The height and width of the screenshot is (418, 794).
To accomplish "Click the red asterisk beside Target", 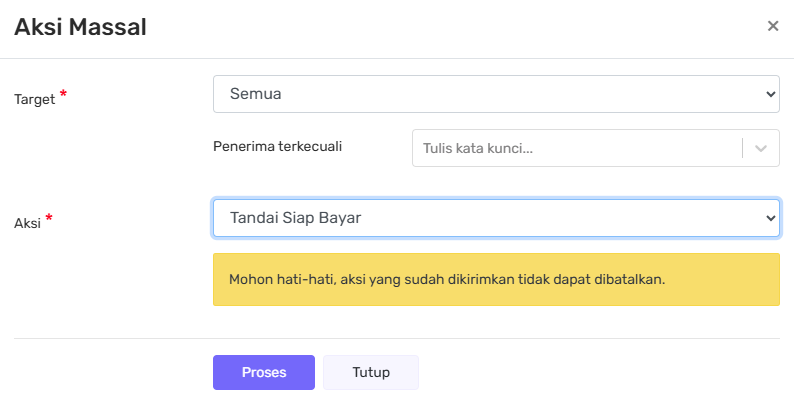I will tap(64, 95).
